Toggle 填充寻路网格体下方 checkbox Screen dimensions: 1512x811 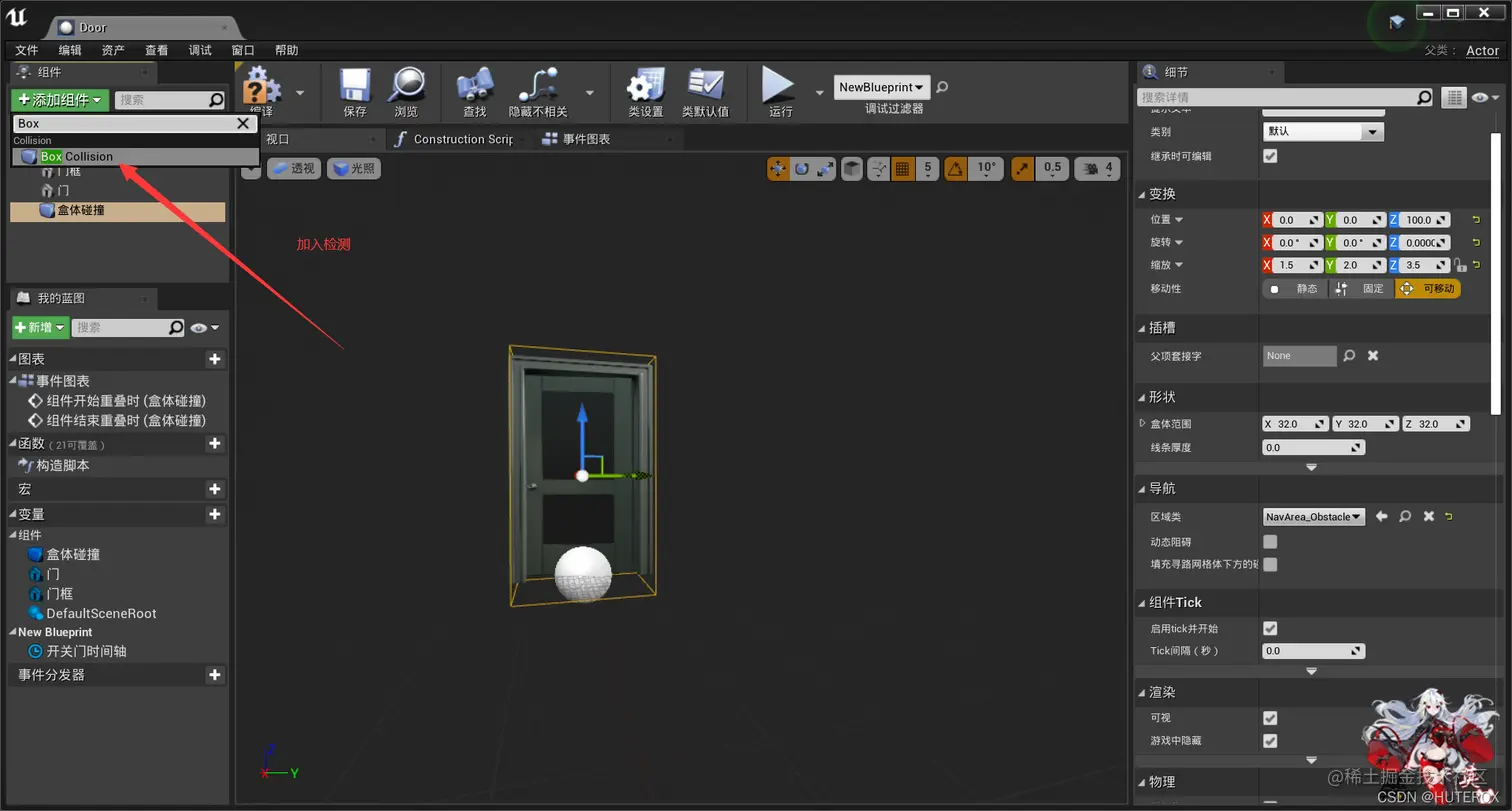coord(1270,565)
